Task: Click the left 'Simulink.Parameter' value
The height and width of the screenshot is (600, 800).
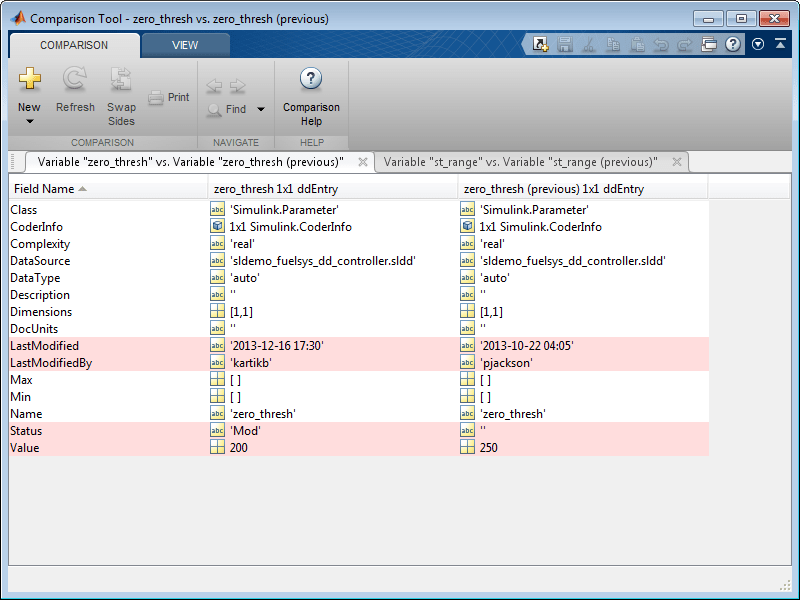Action: click(x=284, y=210)
